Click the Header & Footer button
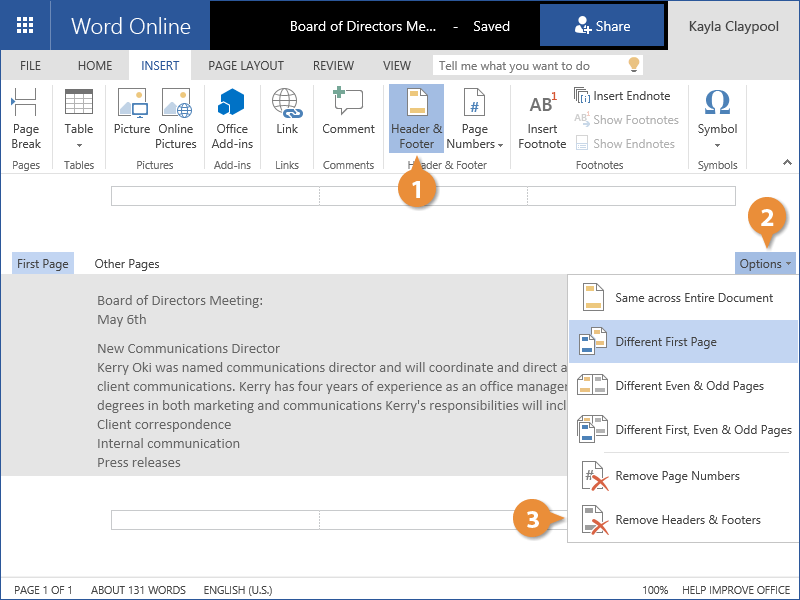Image resolution: width=800 pixels, height=600 pixels. [416, 118]
